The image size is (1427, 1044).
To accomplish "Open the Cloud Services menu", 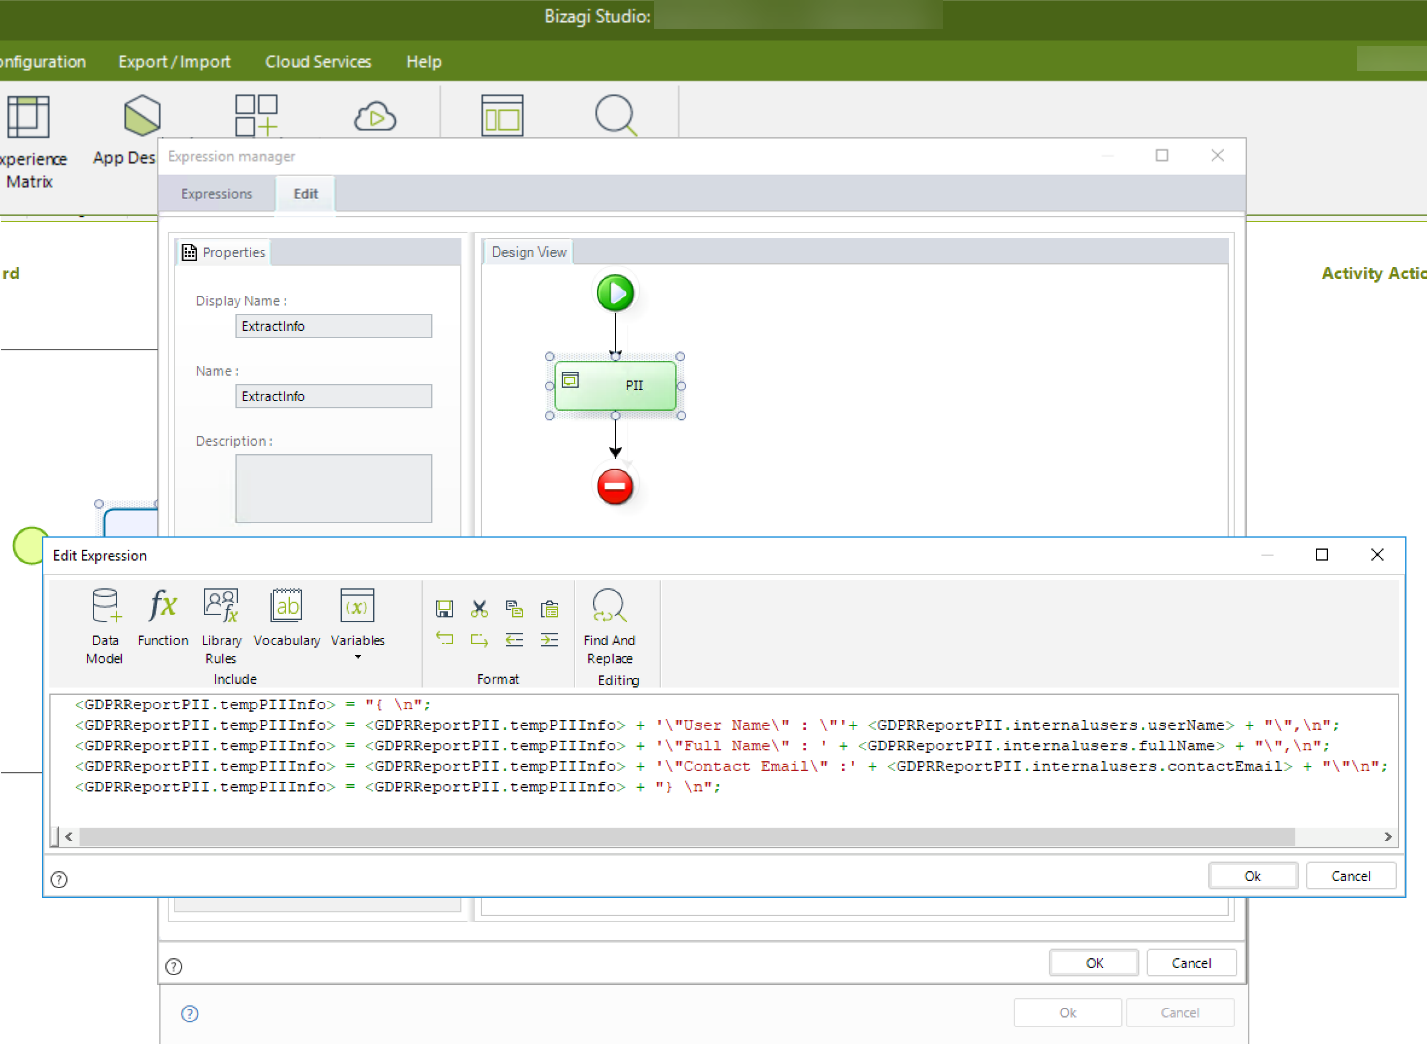I will 318,62.
